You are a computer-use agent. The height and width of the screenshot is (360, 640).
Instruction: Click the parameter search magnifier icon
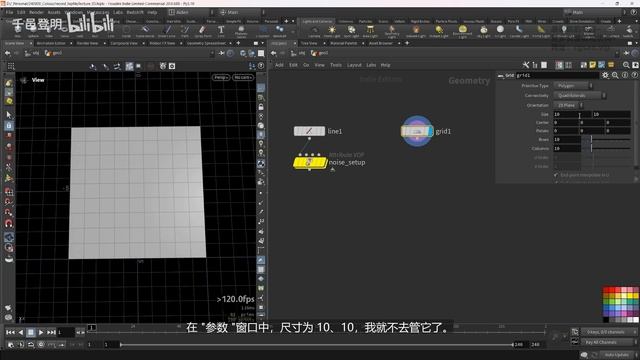(615, 75)
